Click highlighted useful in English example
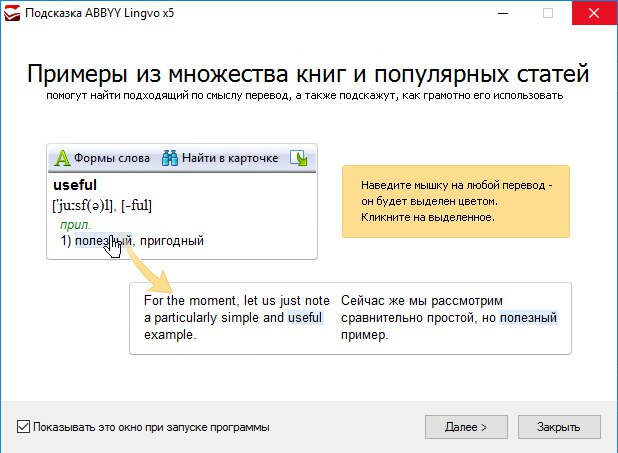The image size is (618, 453). (305, 317)
